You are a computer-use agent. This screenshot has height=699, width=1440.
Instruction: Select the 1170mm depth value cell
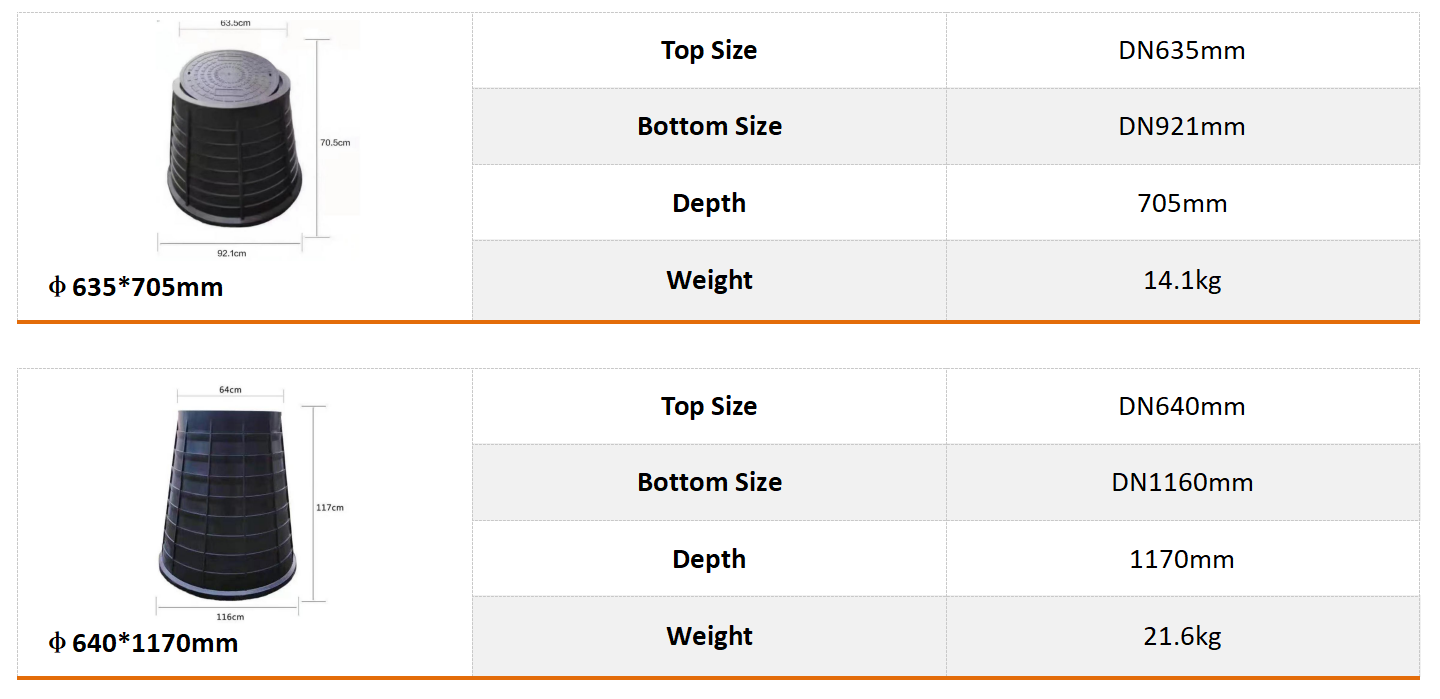tap(1182, 559)
